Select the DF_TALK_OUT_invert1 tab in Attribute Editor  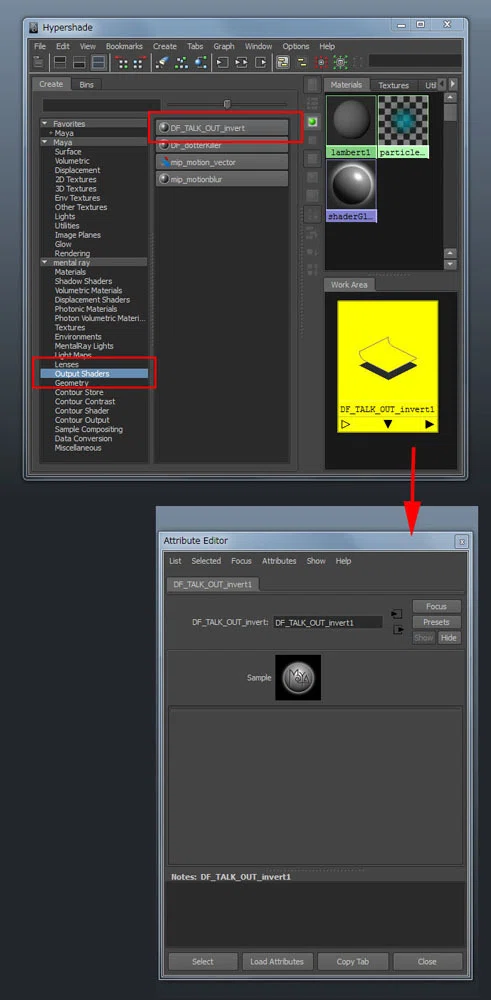click(214, 584)
